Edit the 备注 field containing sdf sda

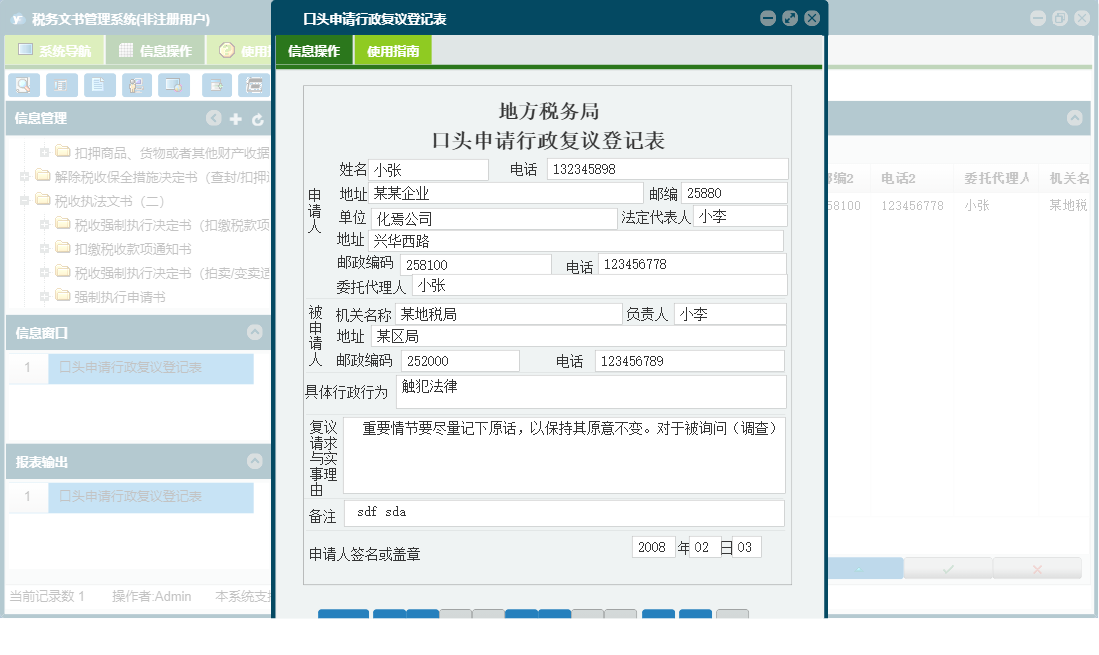pyautogui.click(x=565, y=512)
